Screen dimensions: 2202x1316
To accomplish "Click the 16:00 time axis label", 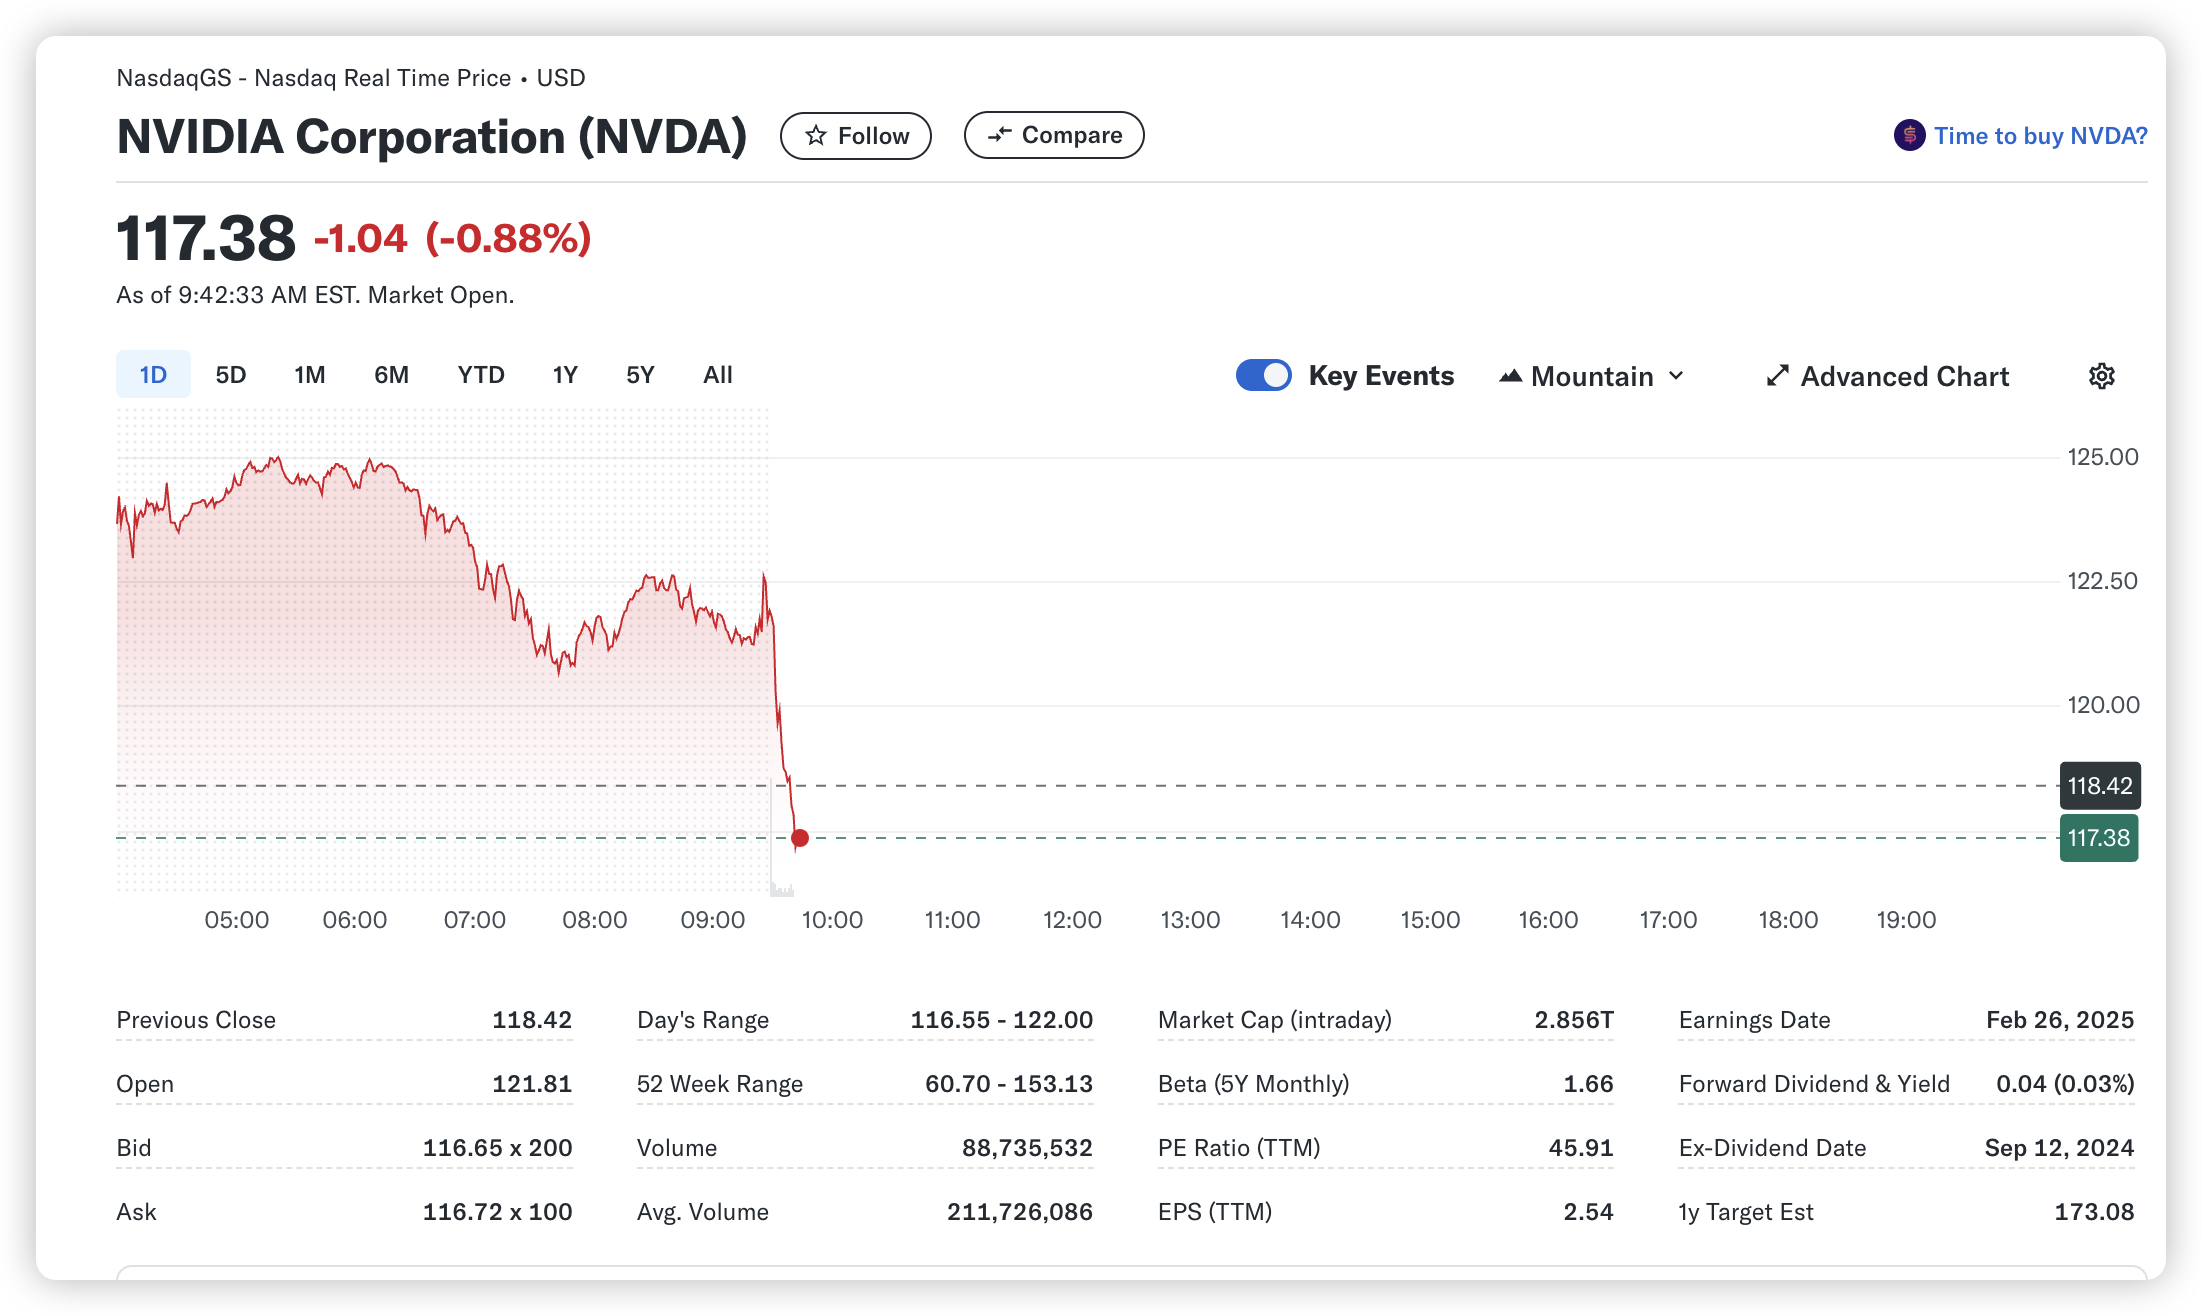I will tap(1548, 920).
